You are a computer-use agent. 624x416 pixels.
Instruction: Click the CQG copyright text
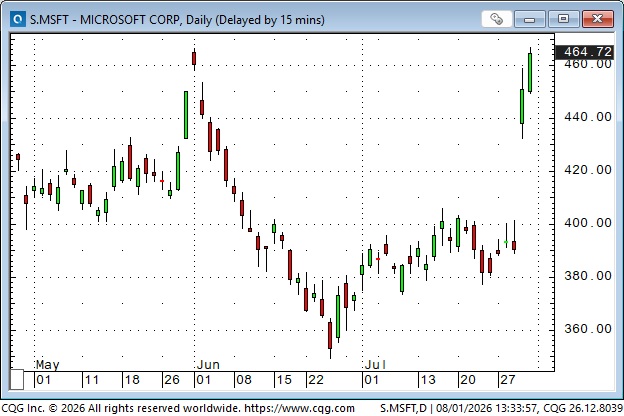point(178,408)
